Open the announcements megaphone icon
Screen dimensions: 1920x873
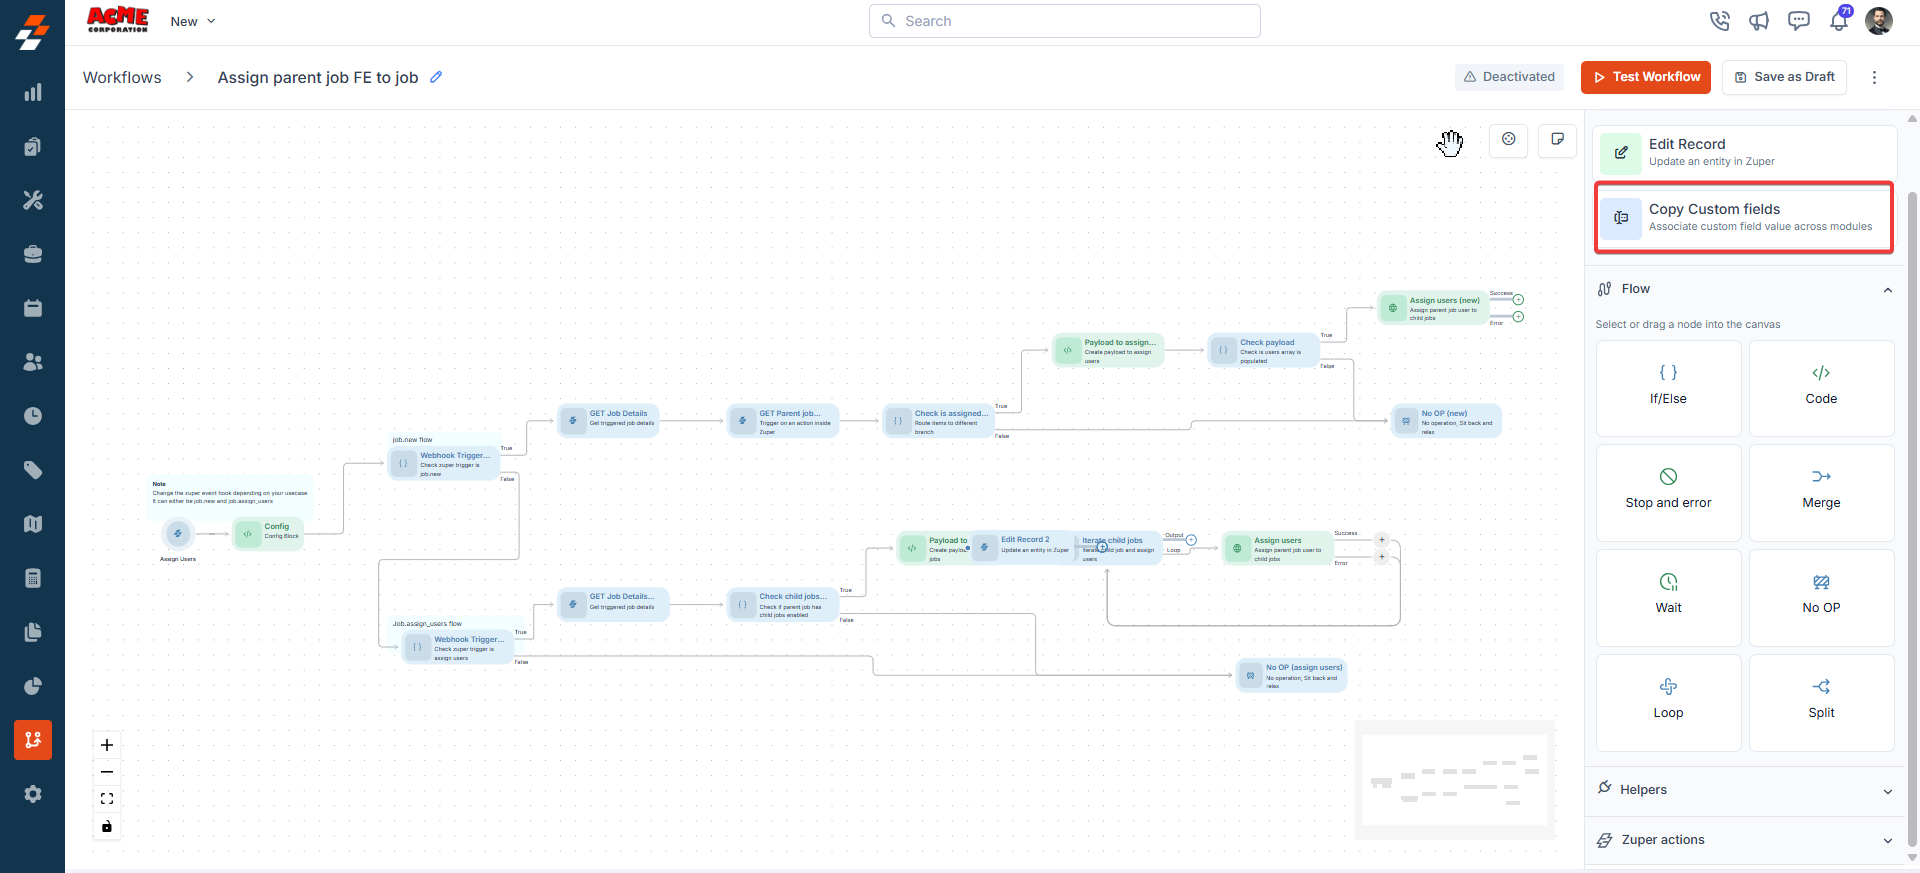[x=1759, y=21]
